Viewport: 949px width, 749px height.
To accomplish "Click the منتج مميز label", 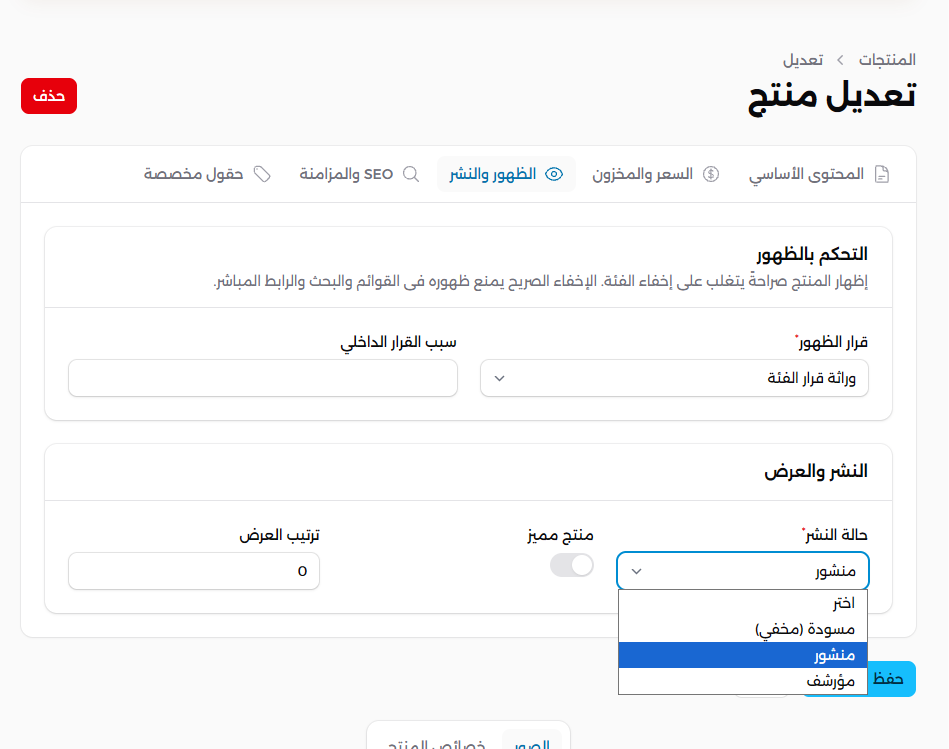I will (560, 535).
